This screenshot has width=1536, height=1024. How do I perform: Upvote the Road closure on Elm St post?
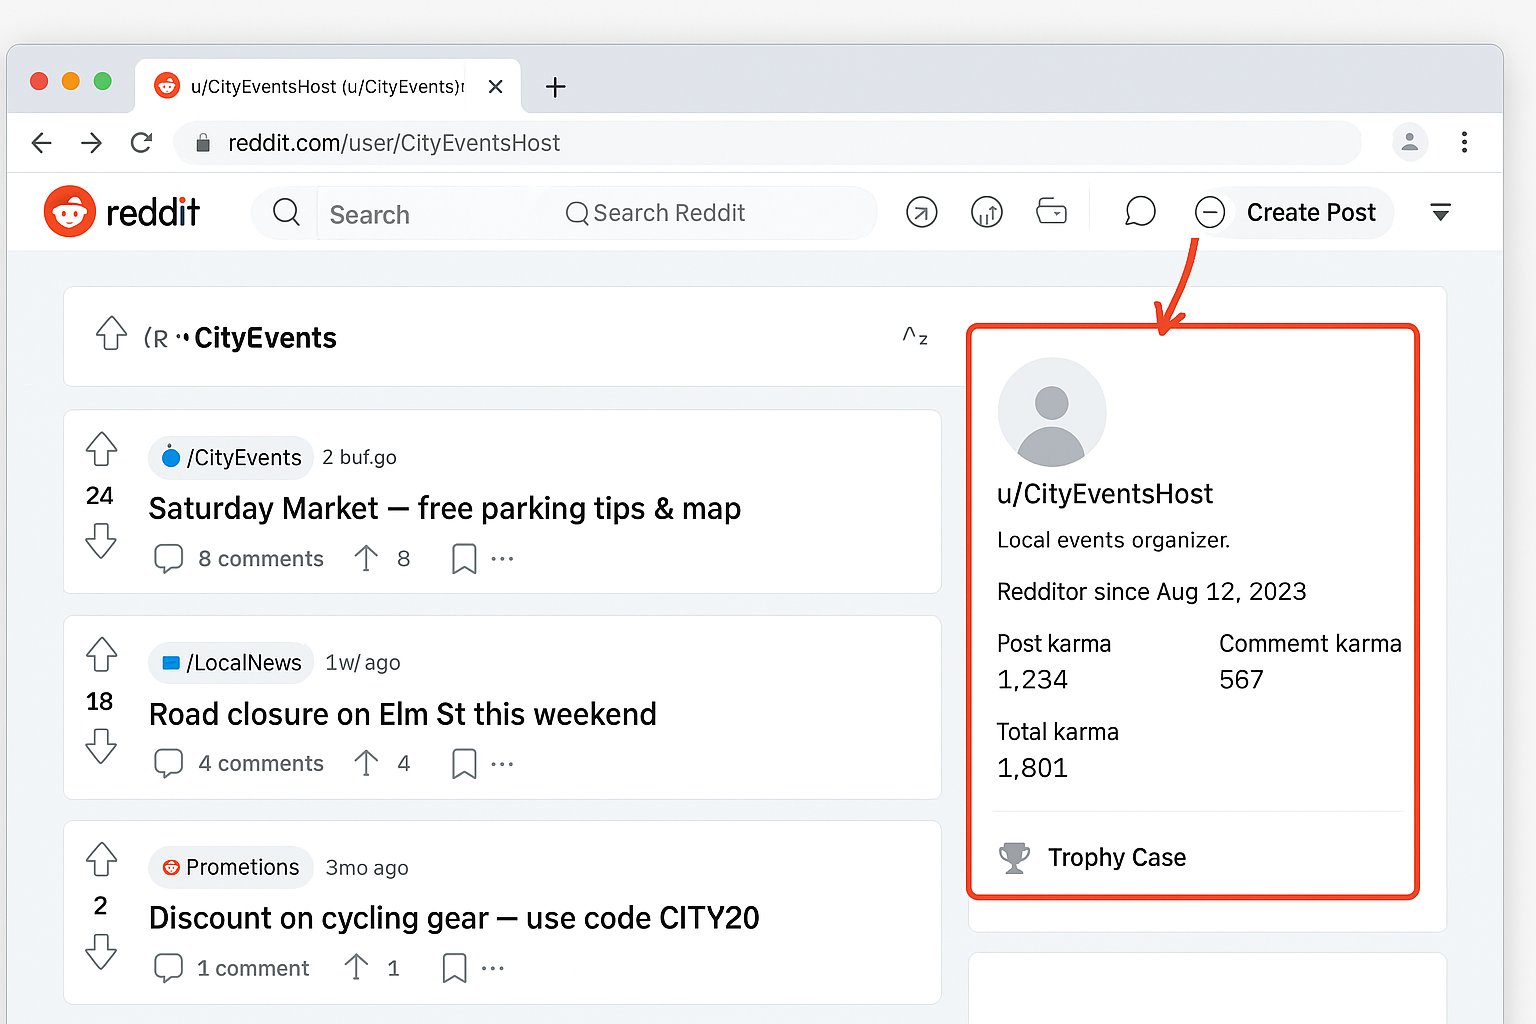point(101,654)
